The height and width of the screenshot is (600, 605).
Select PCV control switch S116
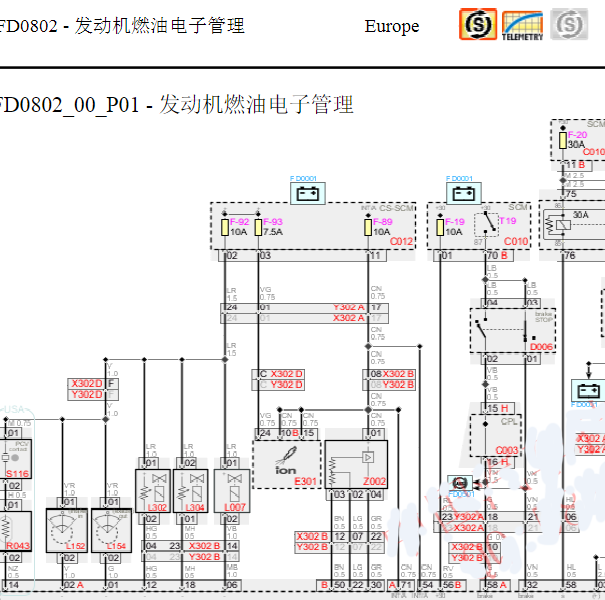pos(15,459)
